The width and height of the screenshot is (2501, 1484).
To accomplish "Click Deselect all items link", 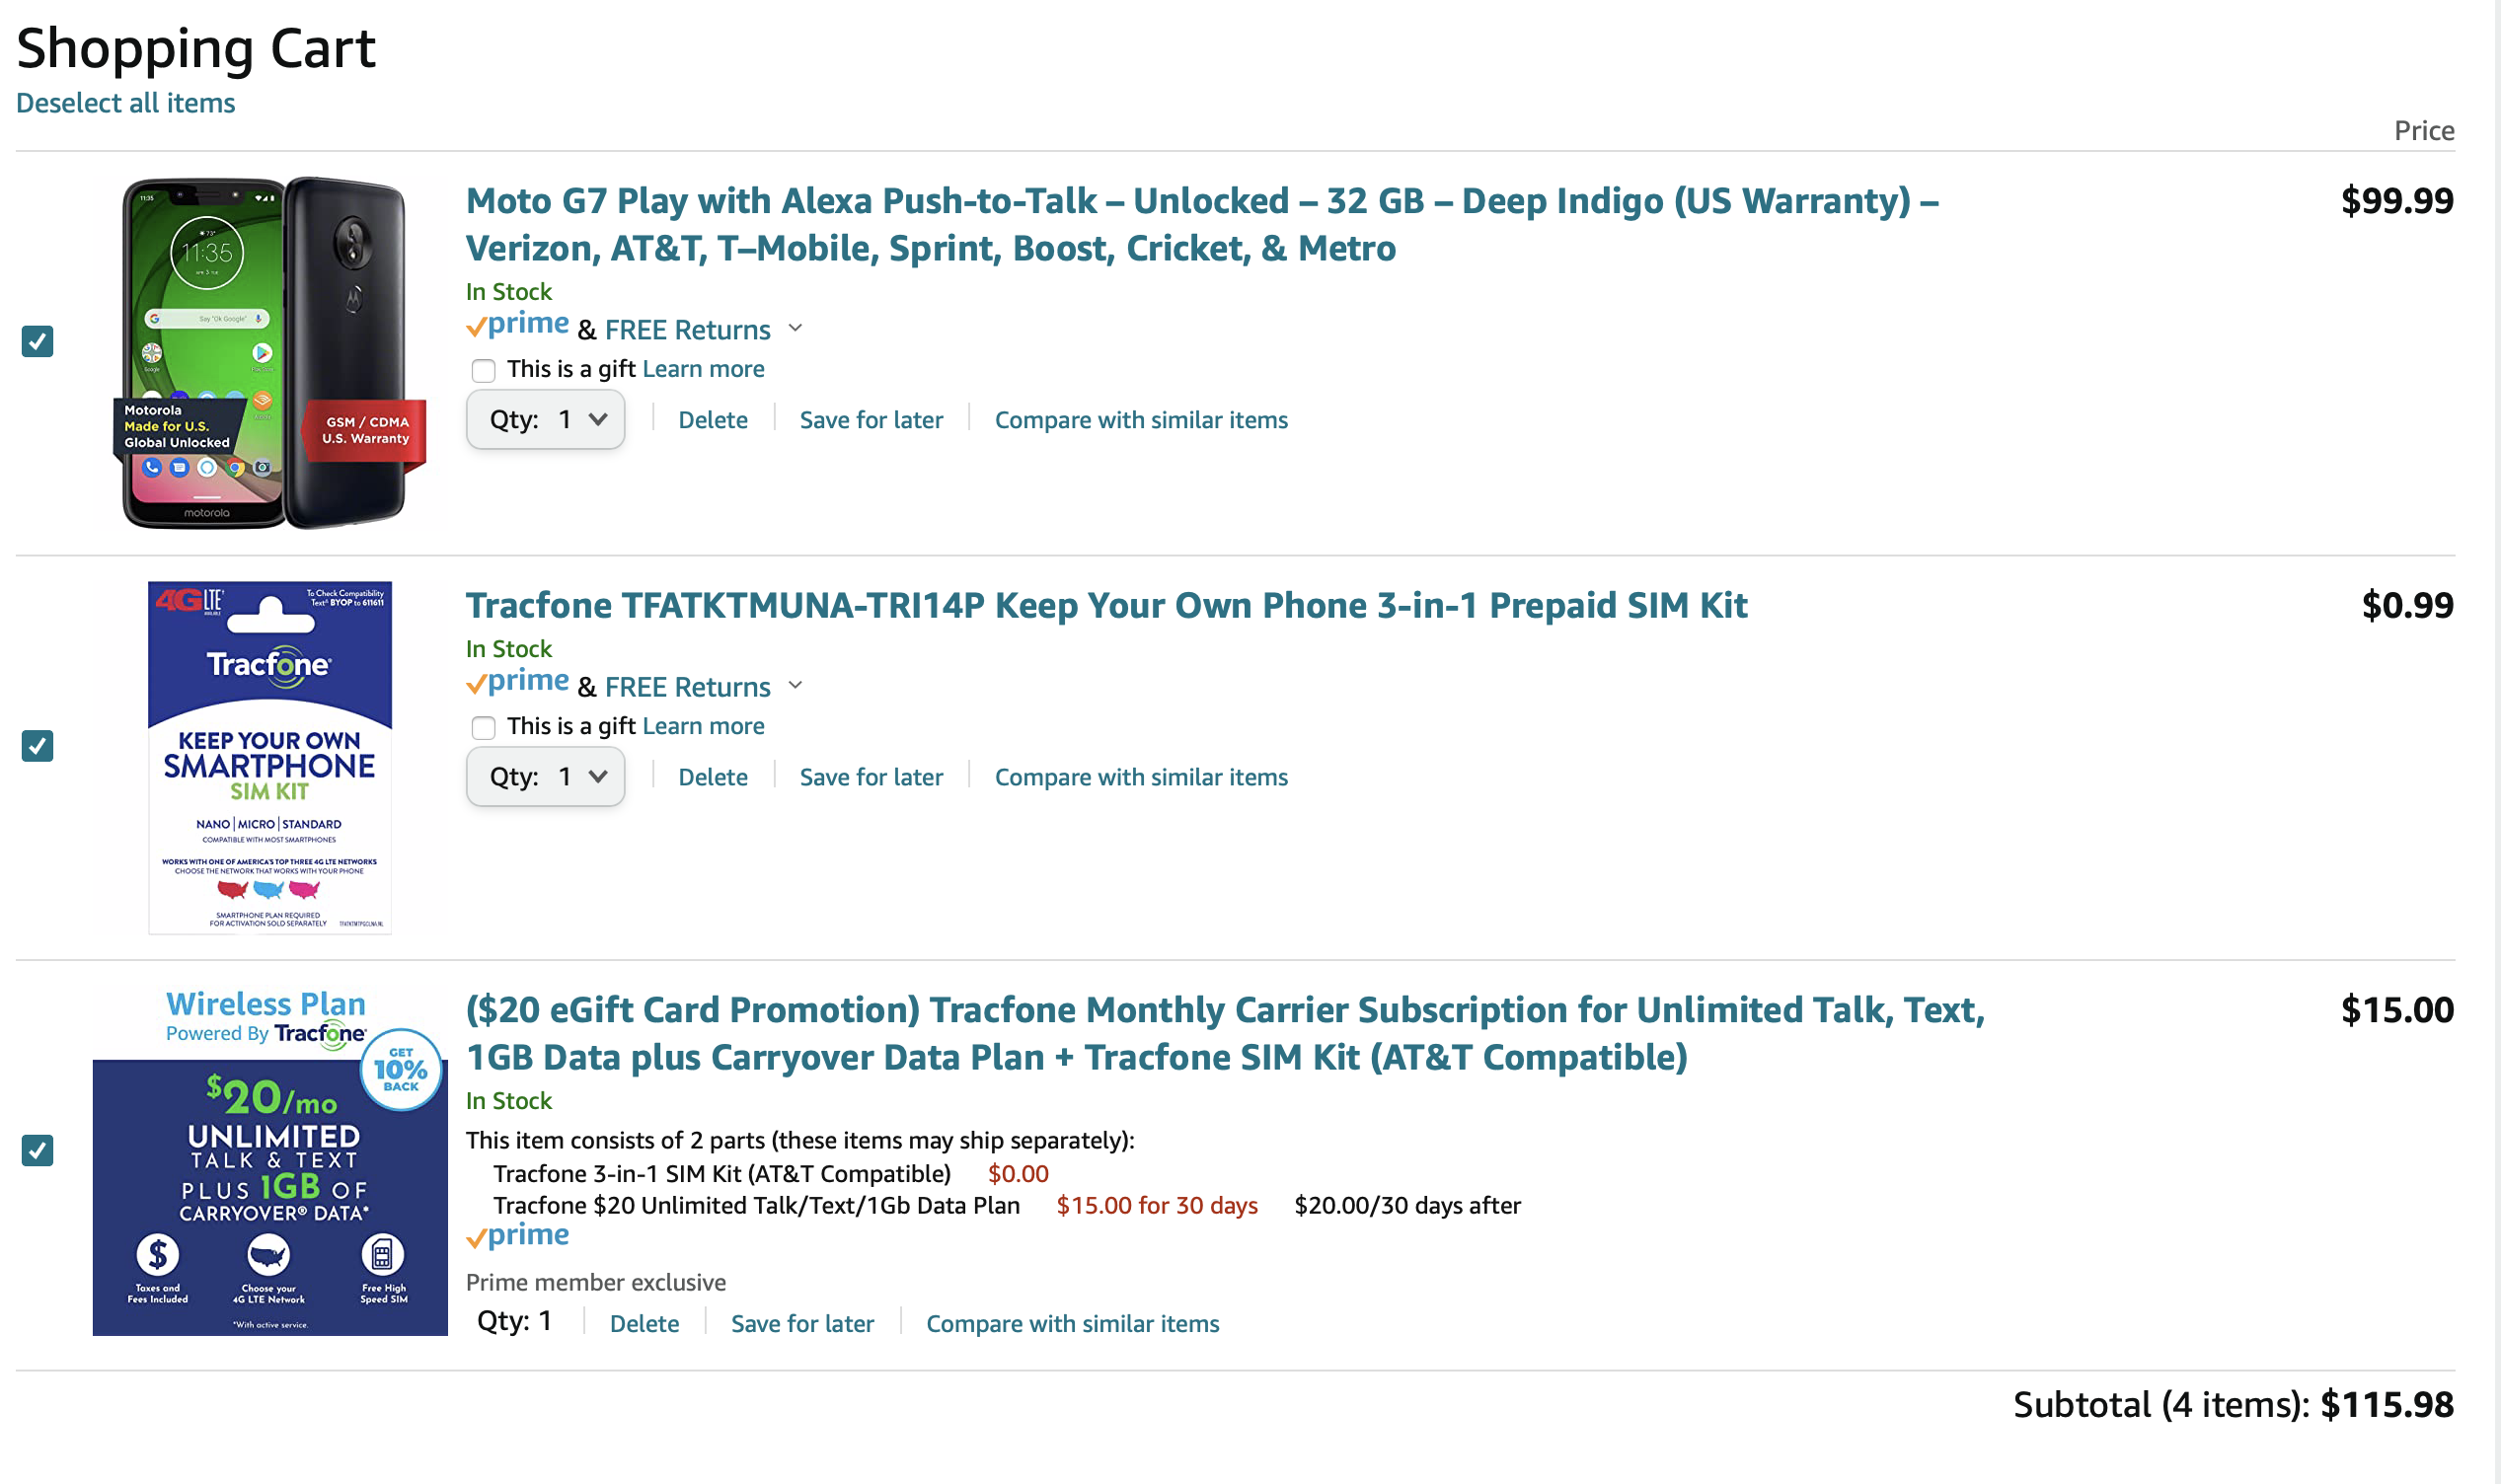I will (126, 103).
